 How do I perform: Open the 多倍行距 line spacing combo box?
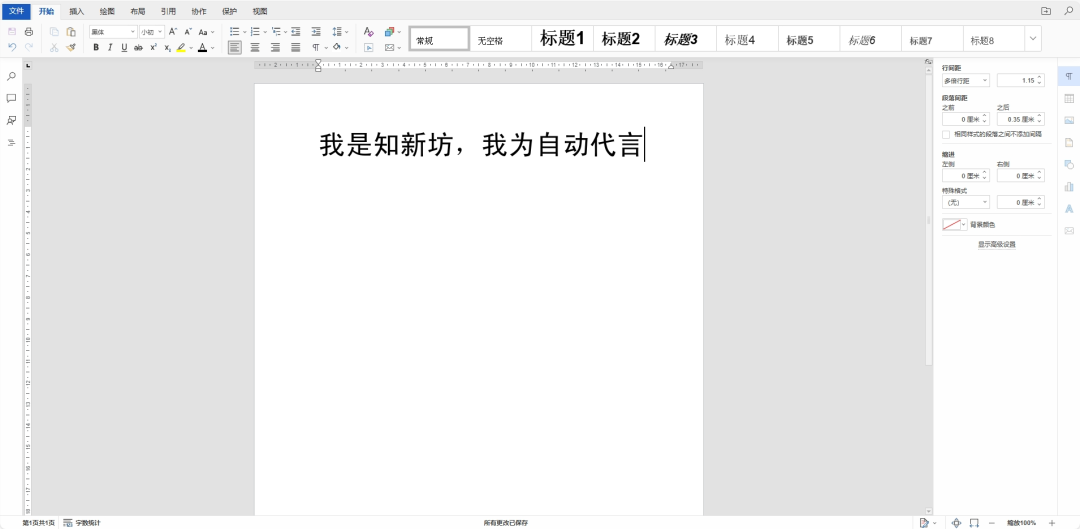click(x=966, y=81)
